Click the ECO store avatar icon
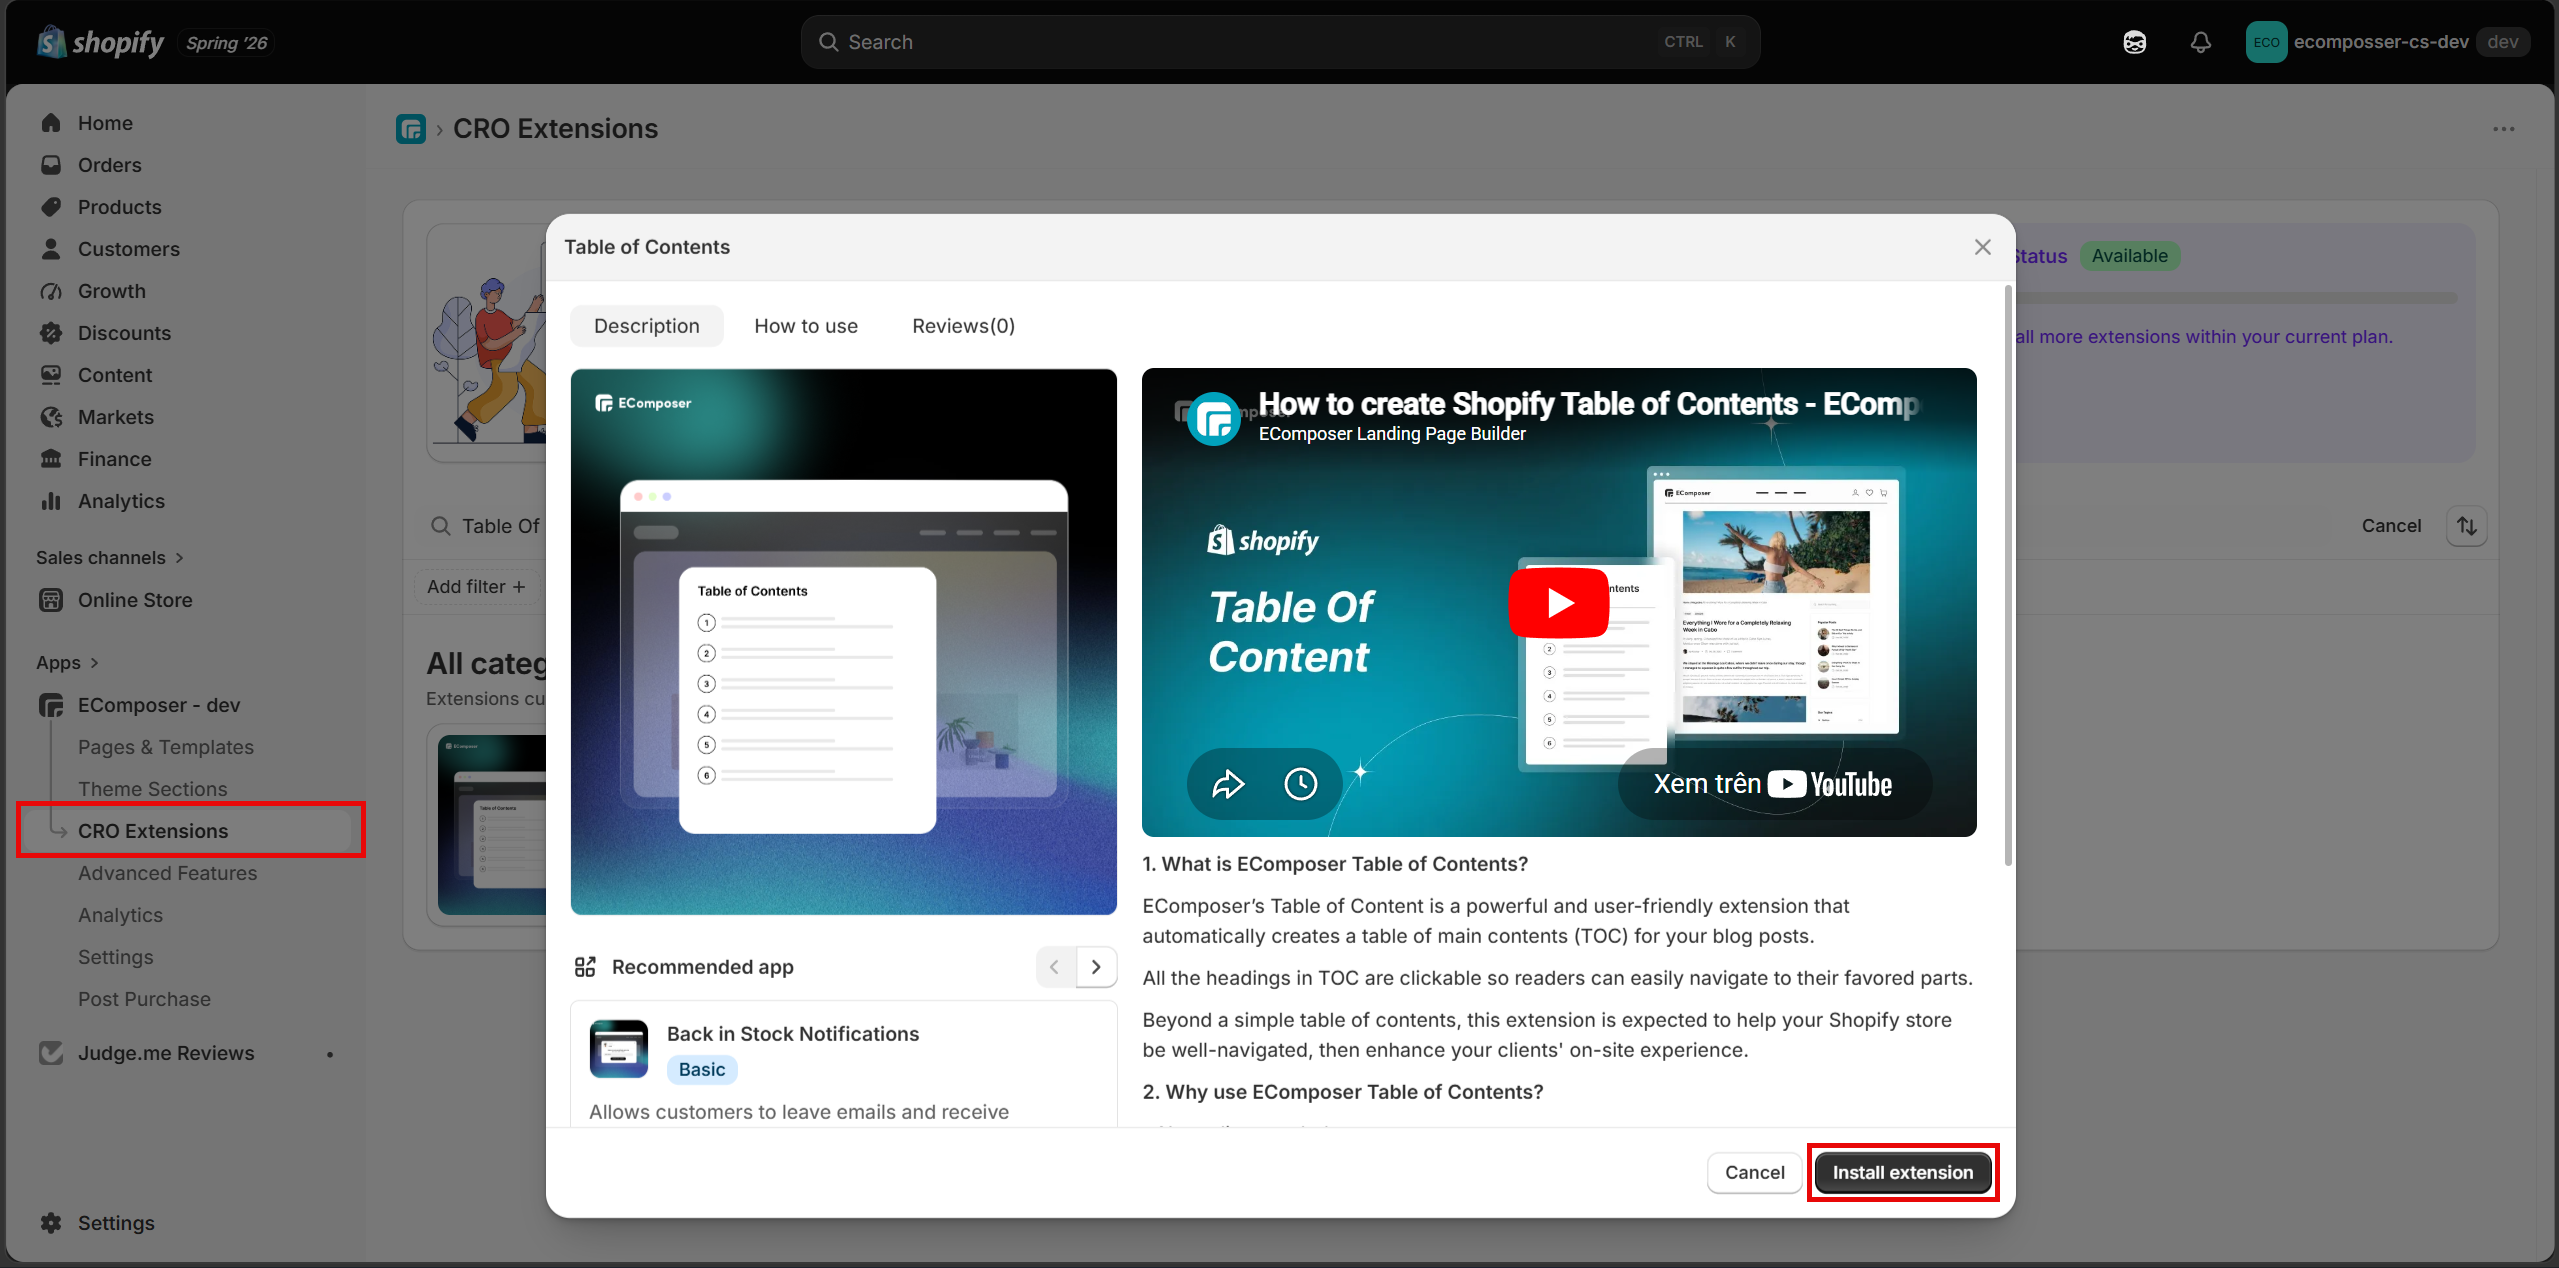2559x1268 pixels. click(2266, 42)
